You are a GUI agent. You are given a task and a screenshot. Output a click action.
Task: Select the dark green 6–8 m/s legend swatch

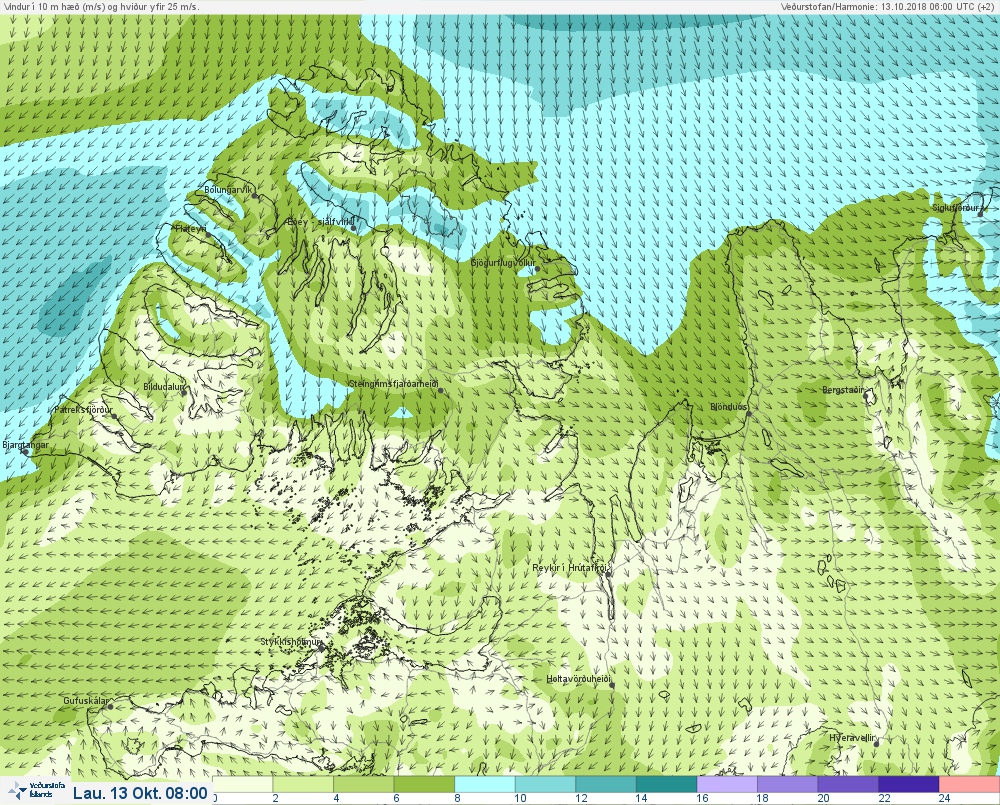click(424, 784)
